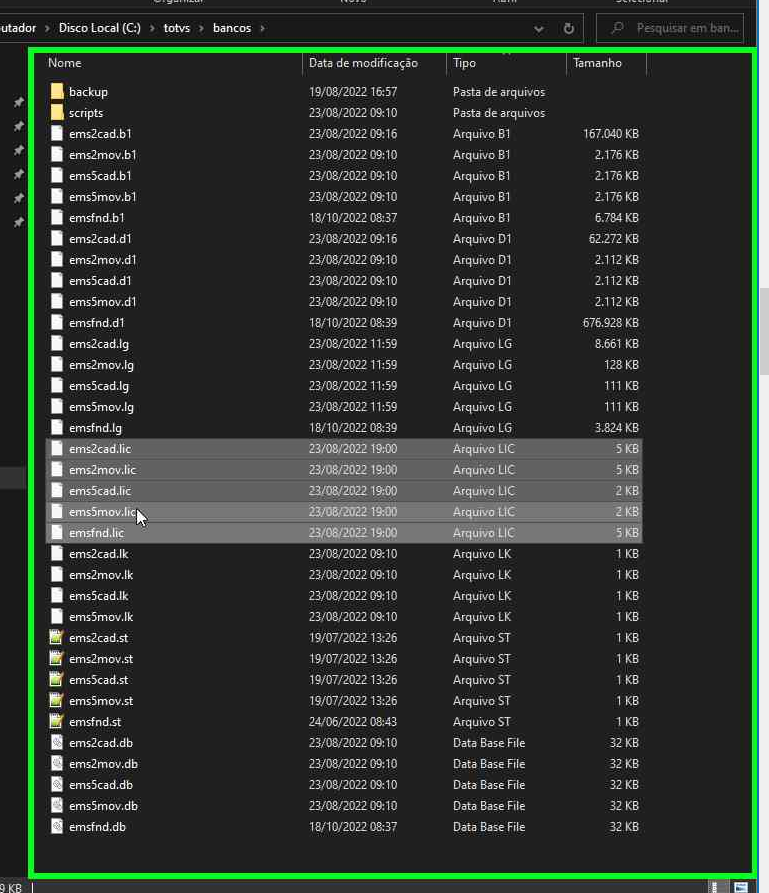Viewport: 769px width, 893px height.
Task: Navigate to totvs breadcrumb
Action: tap(177, 28)
